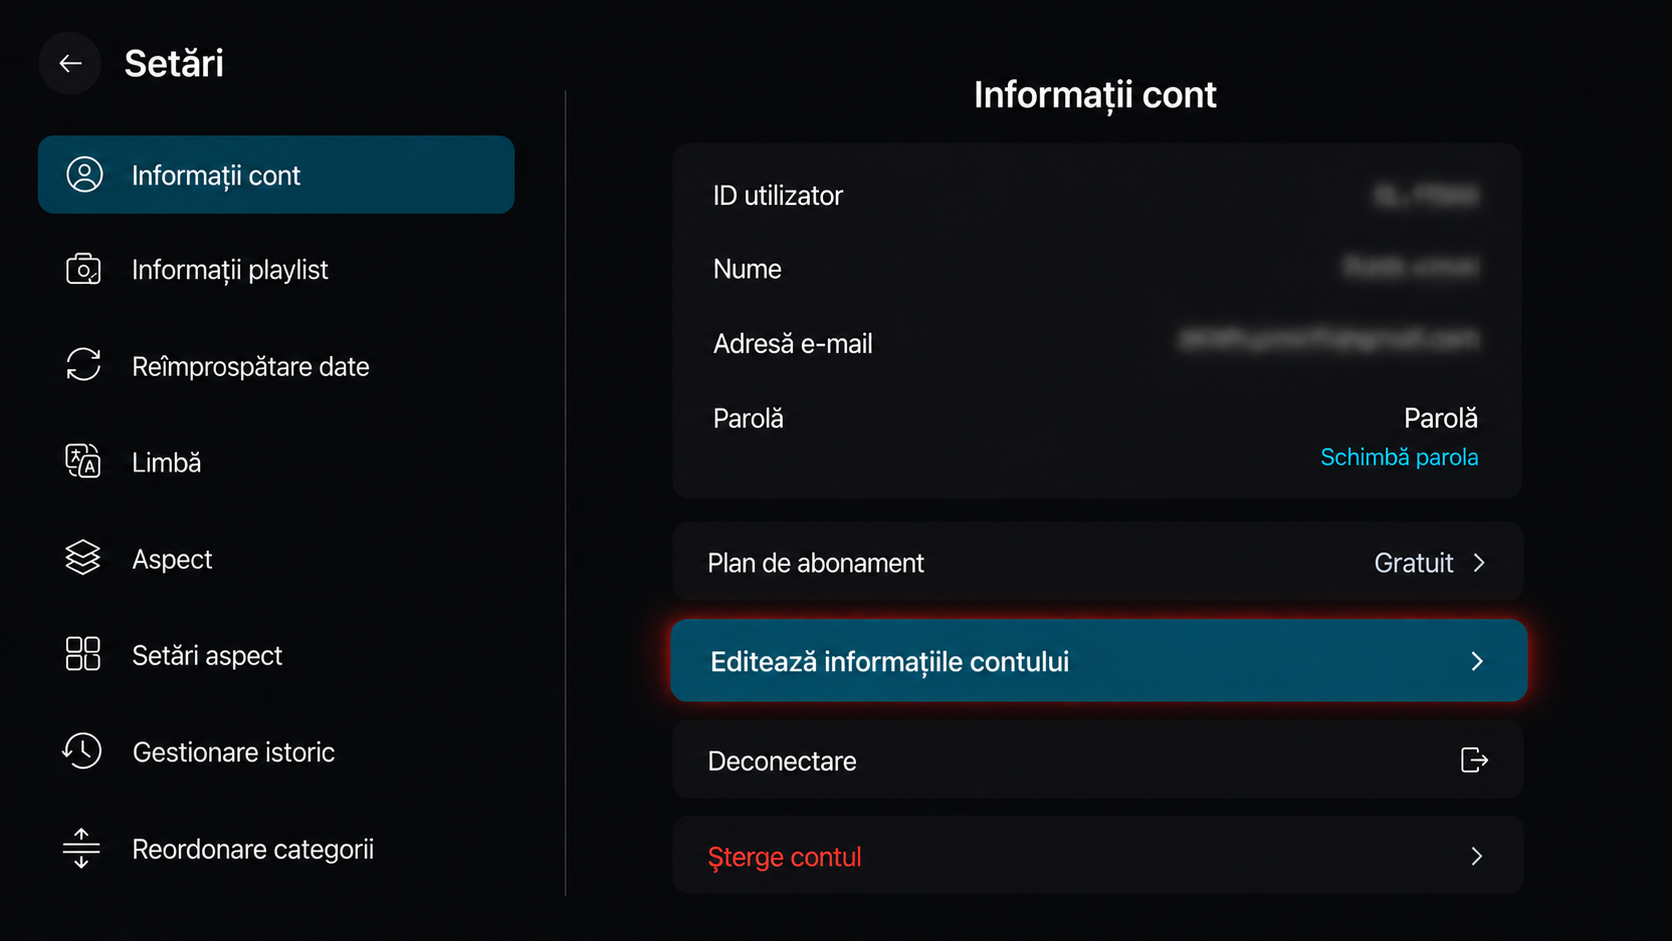
Task: Choose the stacked layers icon for Aspect
Action: (83, 558)
